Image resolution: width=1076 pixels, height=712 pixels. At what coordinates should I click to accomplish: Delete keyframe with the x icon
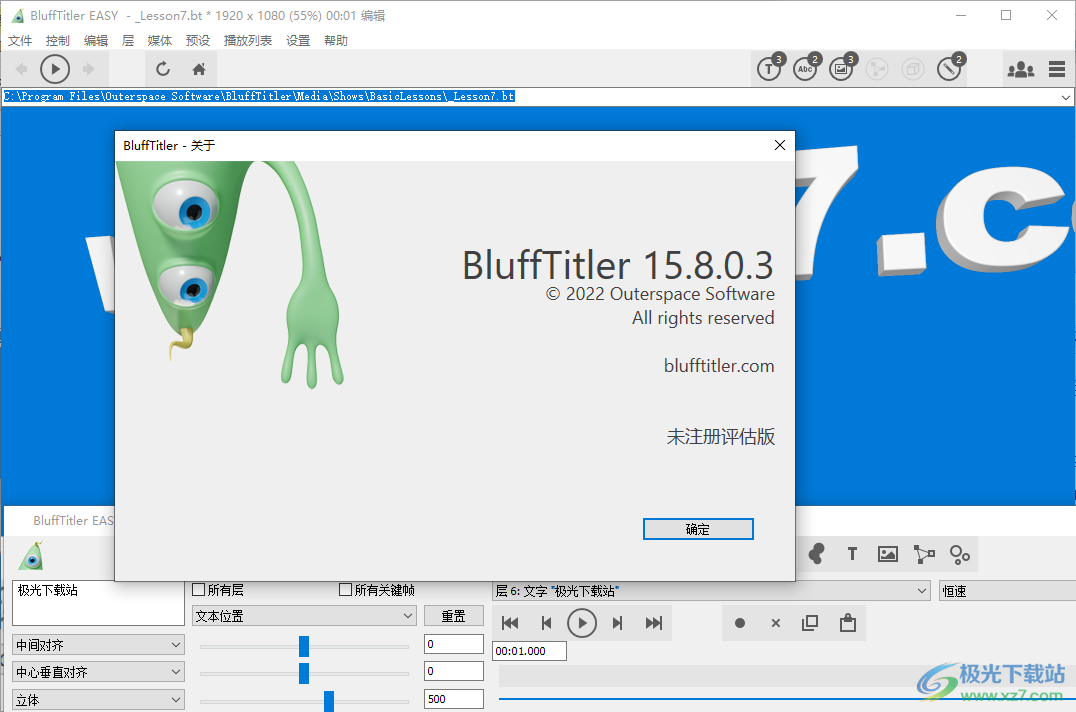pyautogui.click(x=775, y=623)
